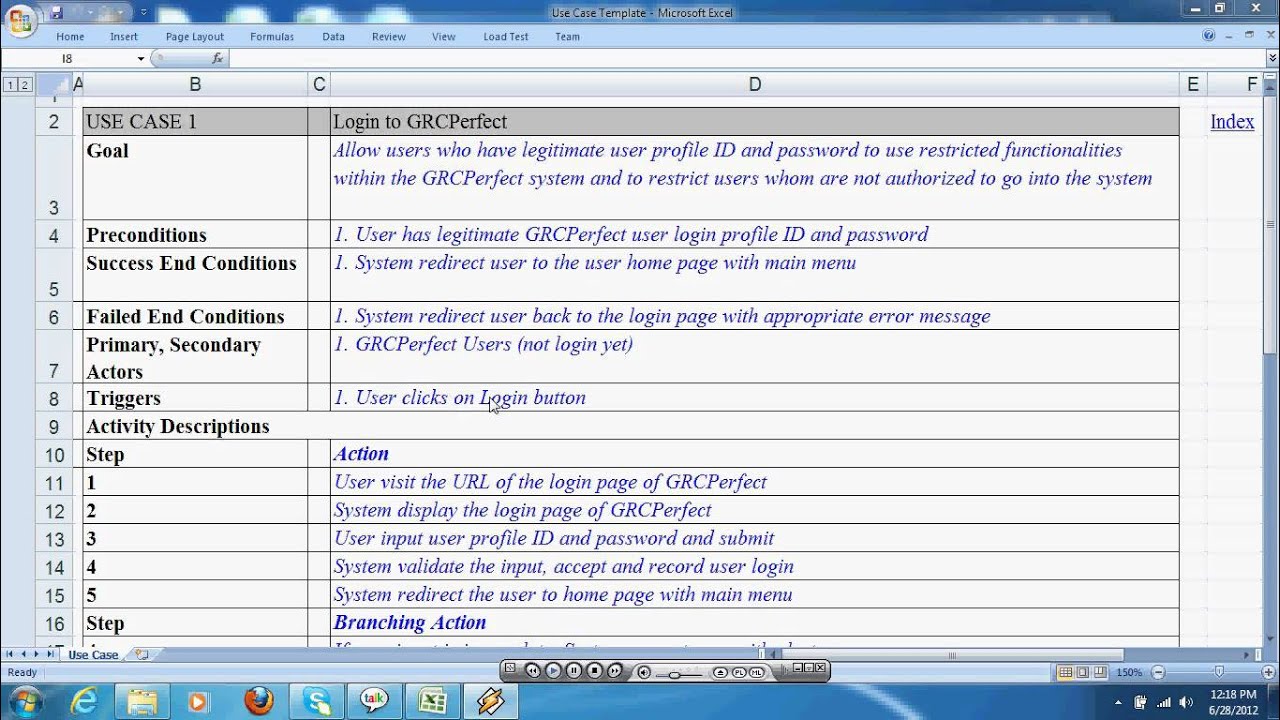Switch to the Formulas tab
Screen dimensions: 1280x720
(272, 37)
